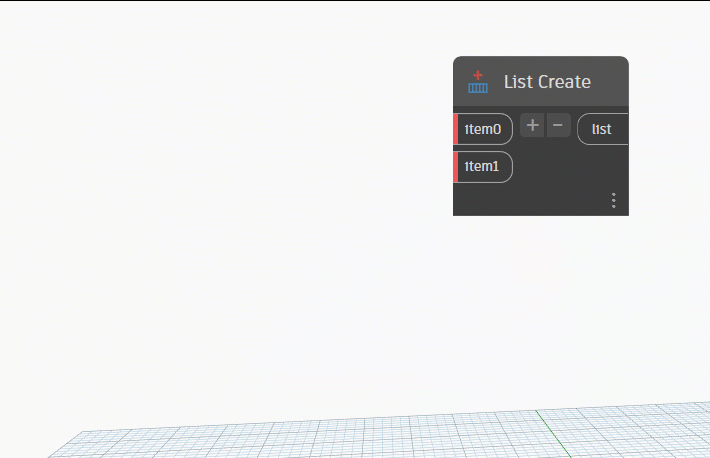Click the List Create node icon

478,82
